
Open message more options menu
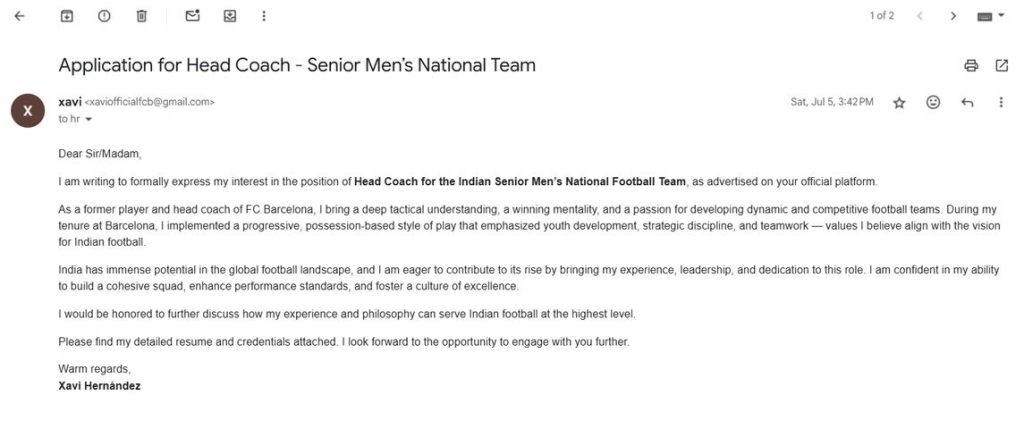[x=1000, y=102]
